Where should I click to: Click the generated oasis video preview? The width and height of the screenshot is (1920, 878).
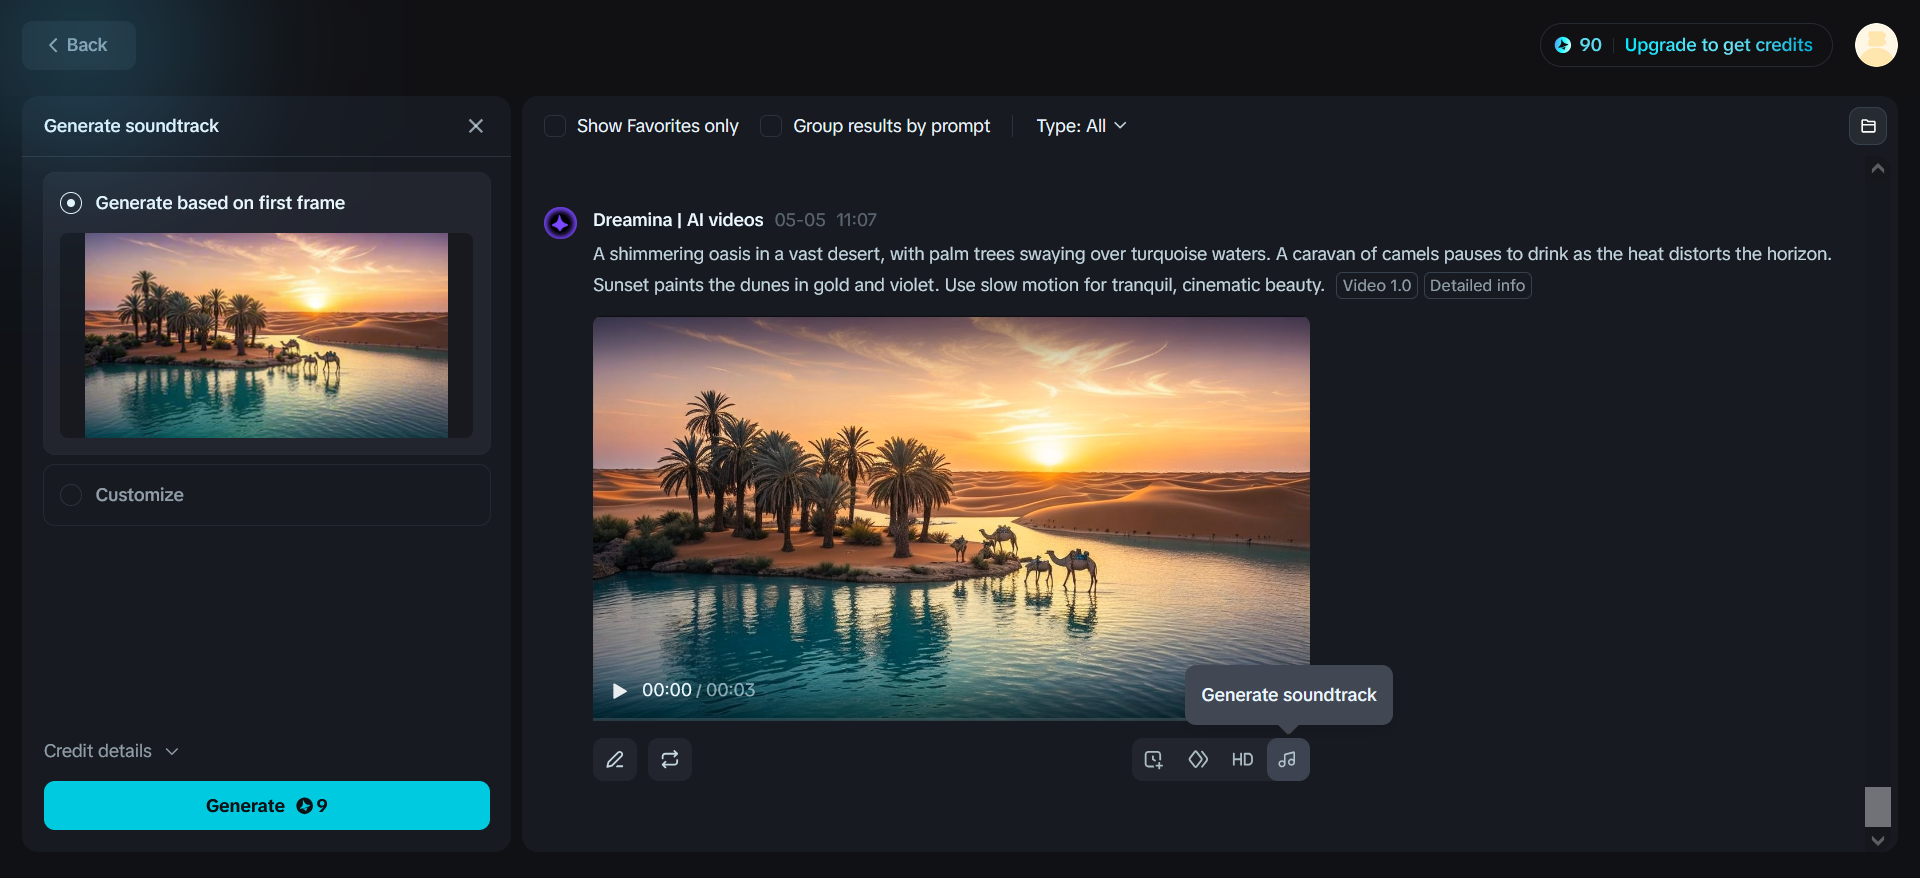(951, 518)
